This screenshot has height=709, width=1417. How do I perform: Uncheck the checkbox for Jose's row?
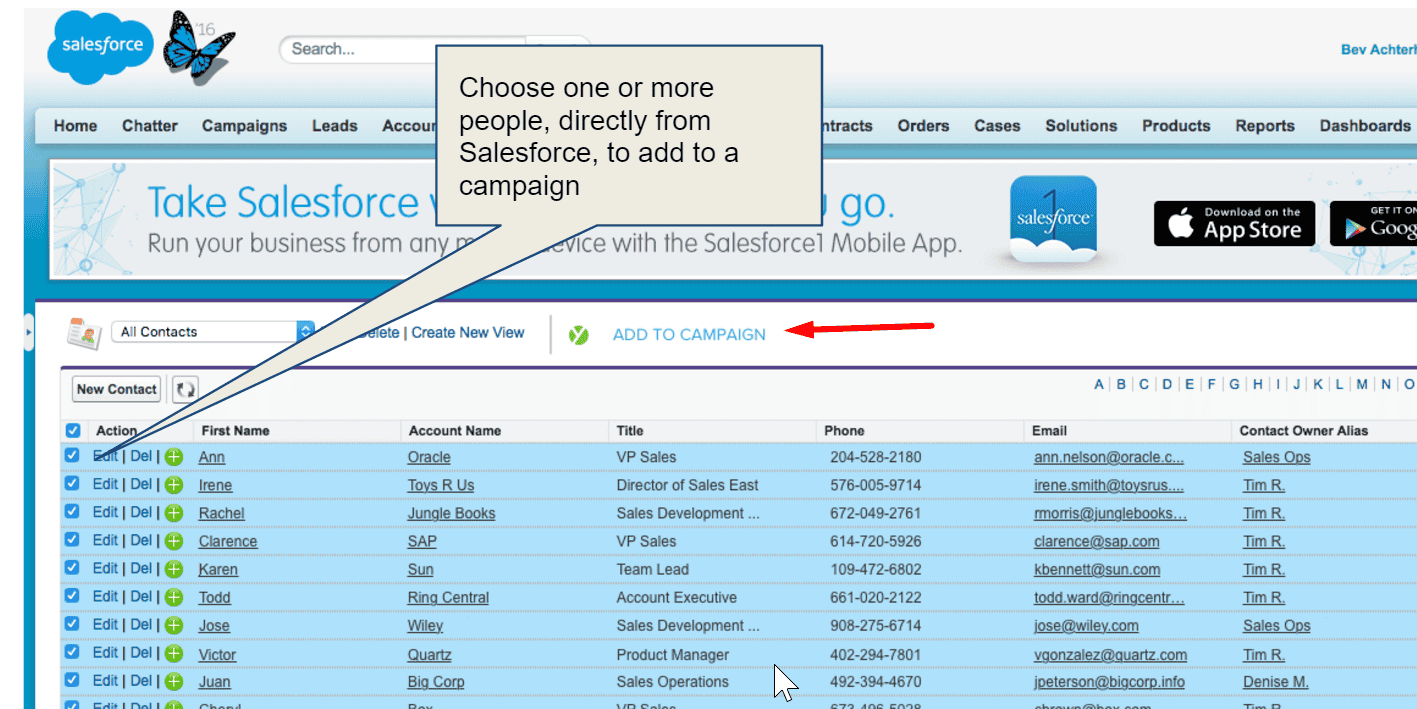coord(72,624)
